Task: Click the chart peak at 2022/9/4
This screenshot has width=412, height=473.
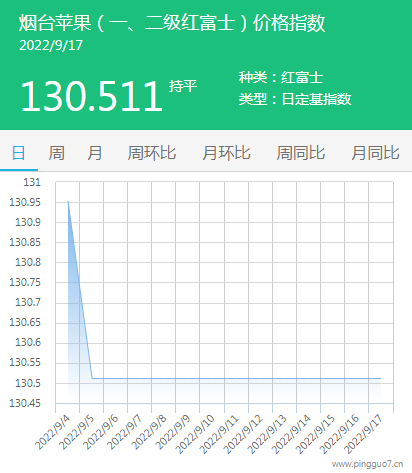Action: point(68,201)
